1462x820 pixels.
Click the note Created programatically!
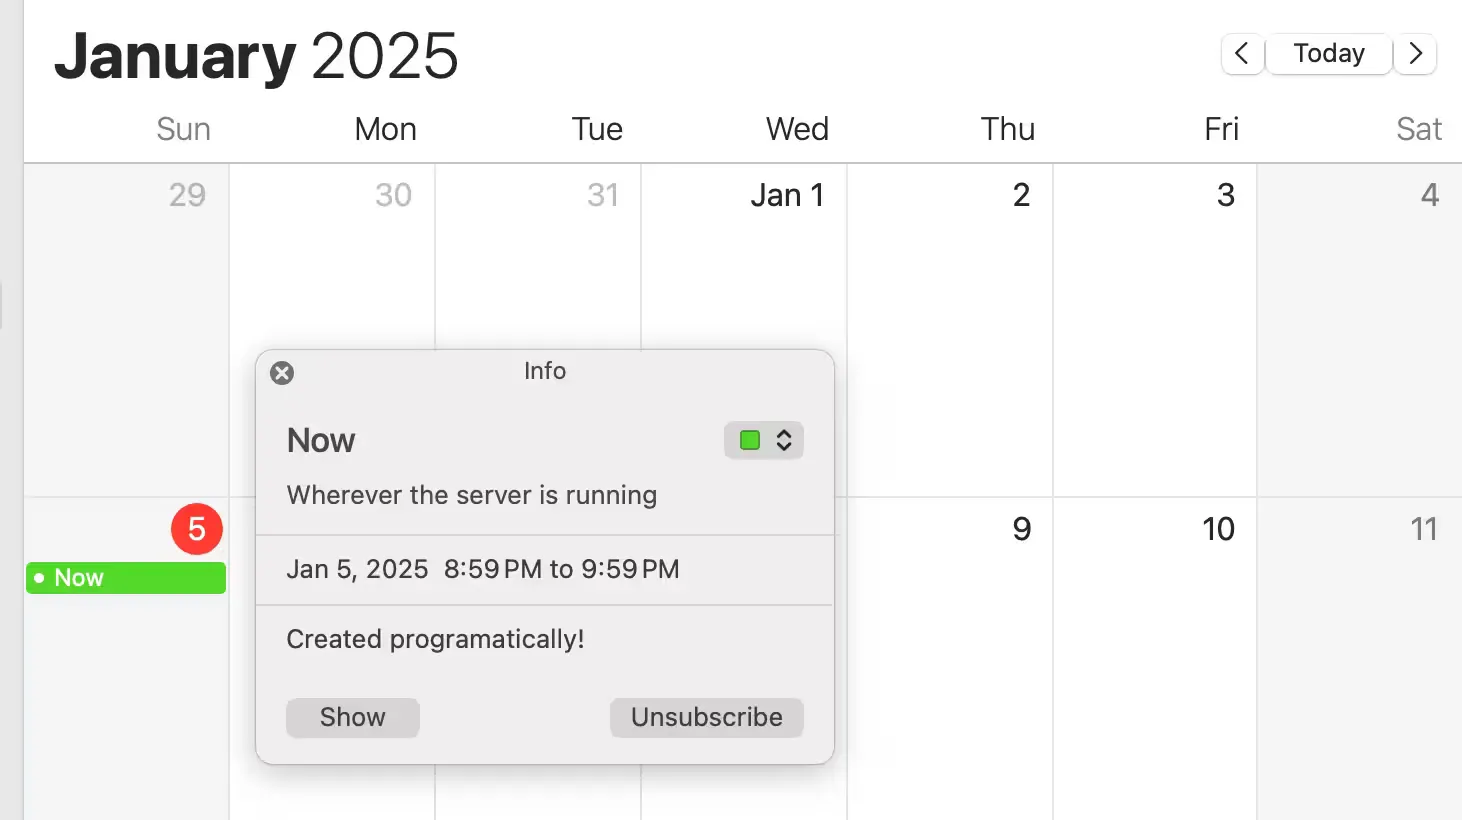click(435, 639)
